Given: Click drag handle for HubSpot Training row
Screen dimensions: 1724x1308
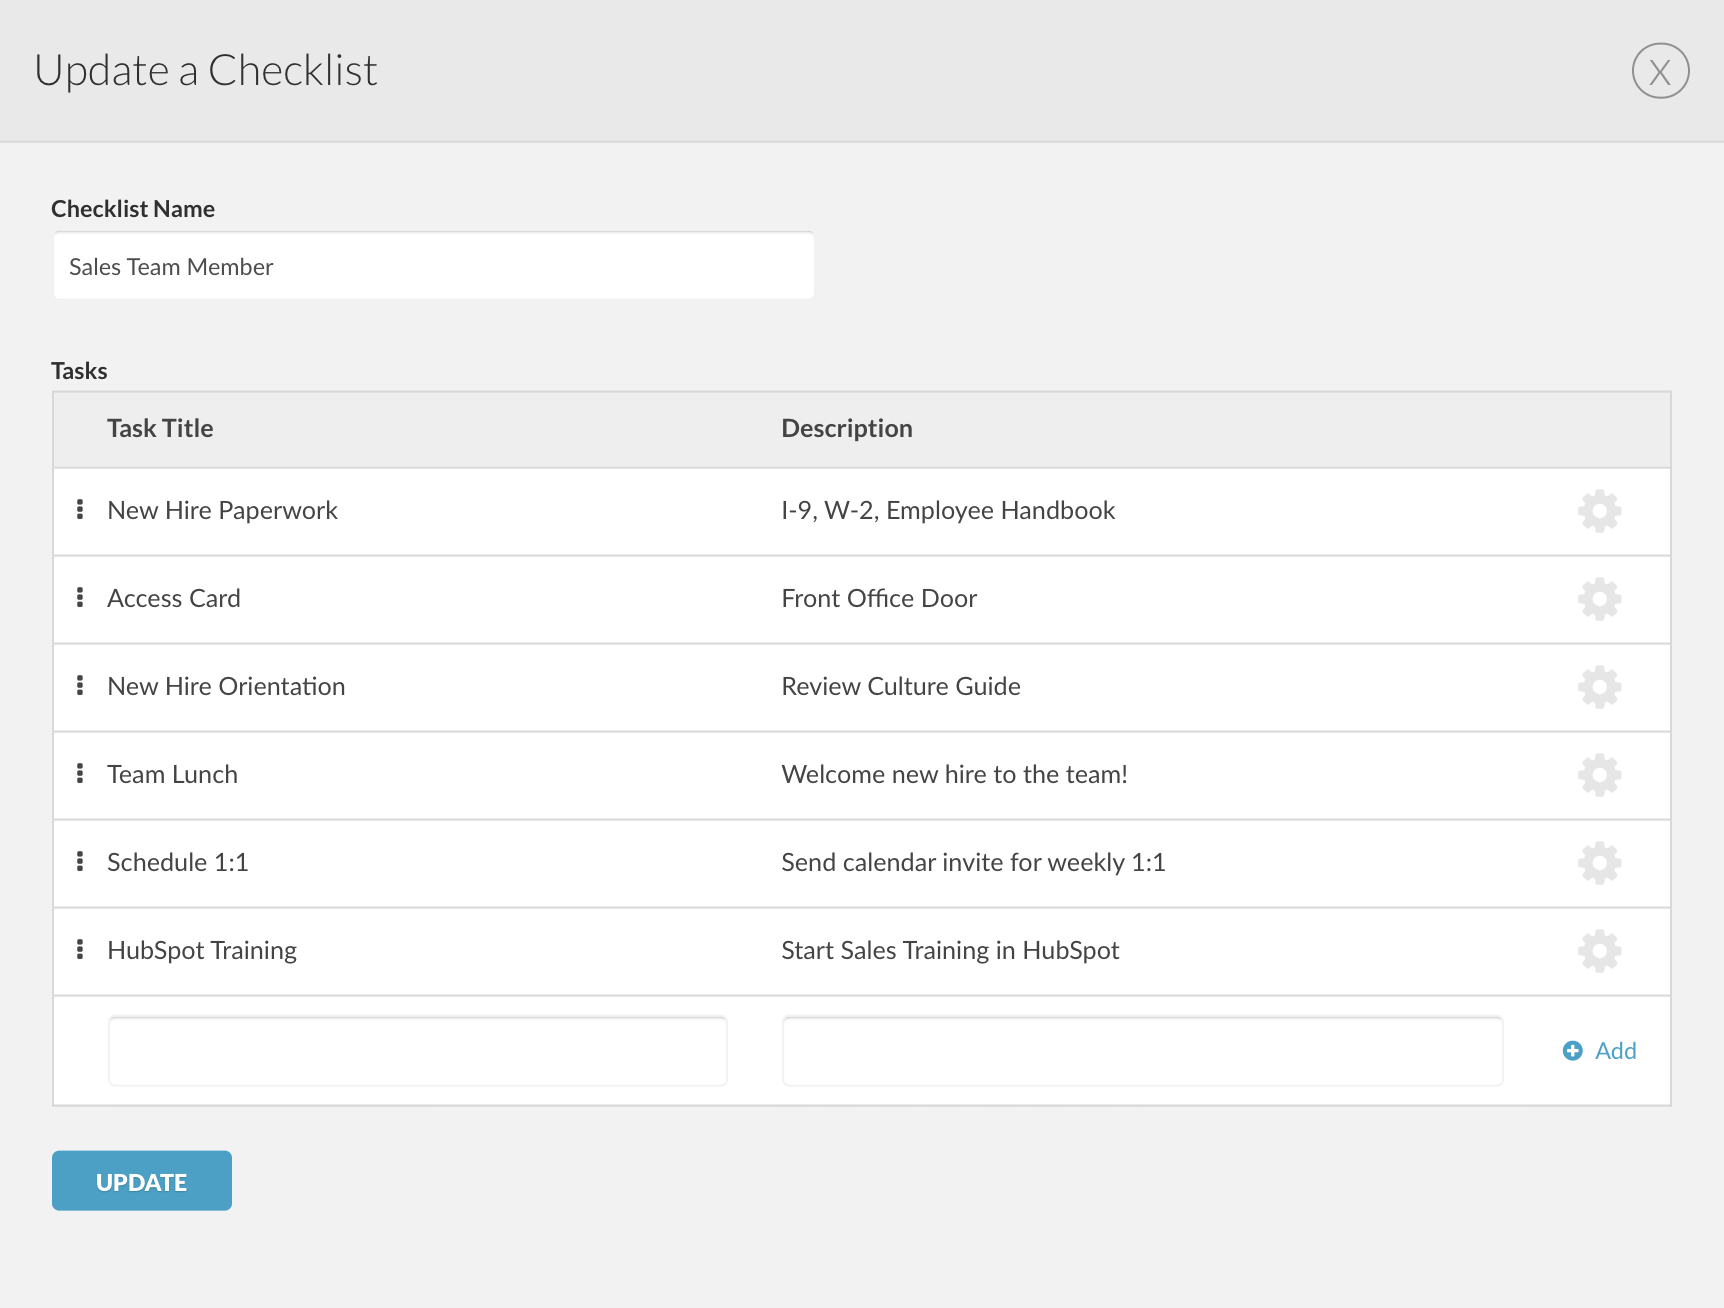Looking at the screenshot, I should point(80,949).
